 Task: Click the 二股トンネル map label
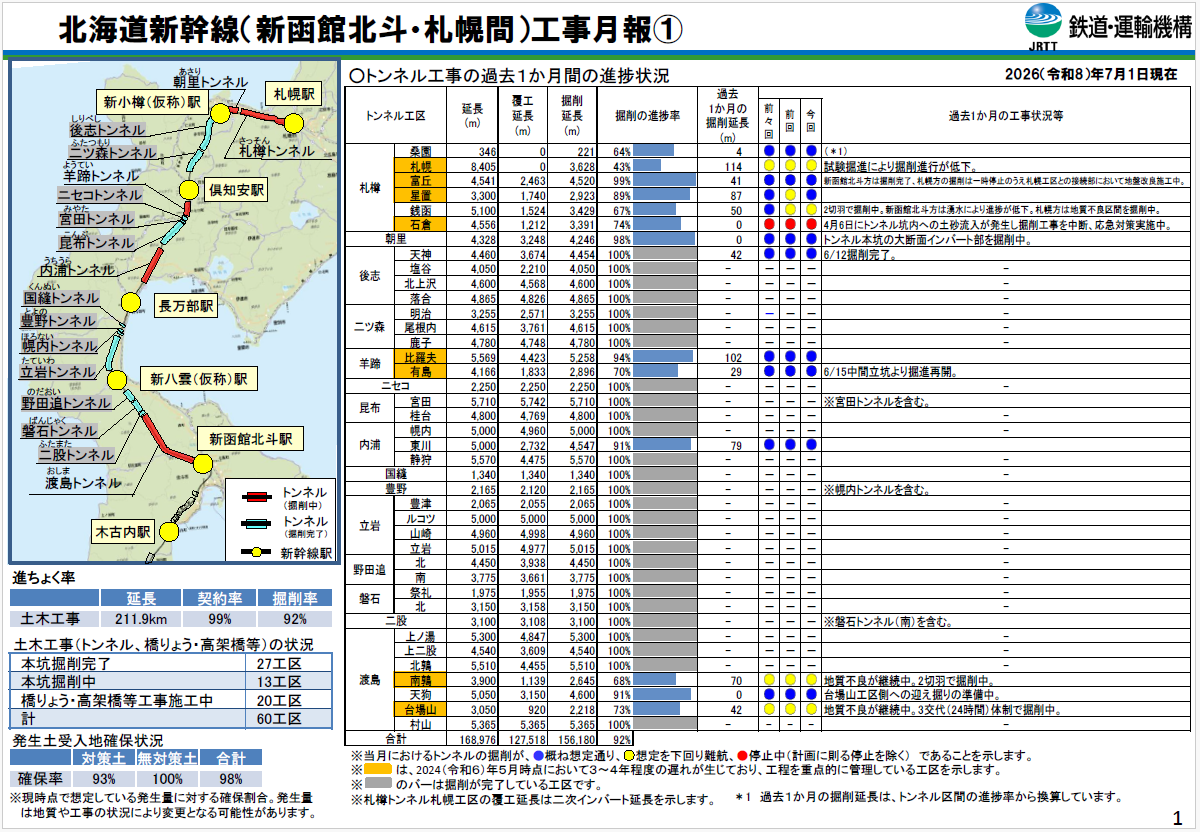pyautogui.click(x=77, y=455)
